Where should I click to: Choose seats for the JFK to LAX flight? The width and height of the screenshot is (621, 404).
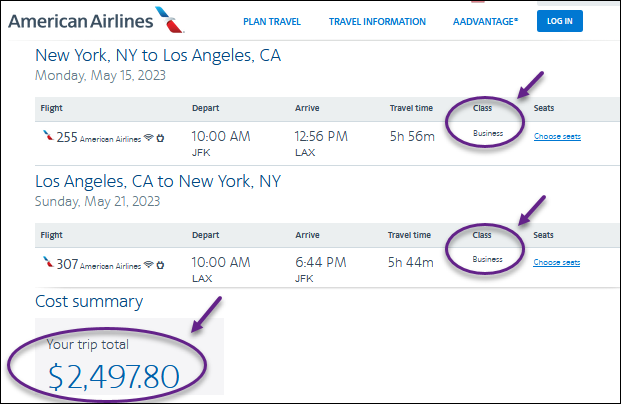point(557,136)
